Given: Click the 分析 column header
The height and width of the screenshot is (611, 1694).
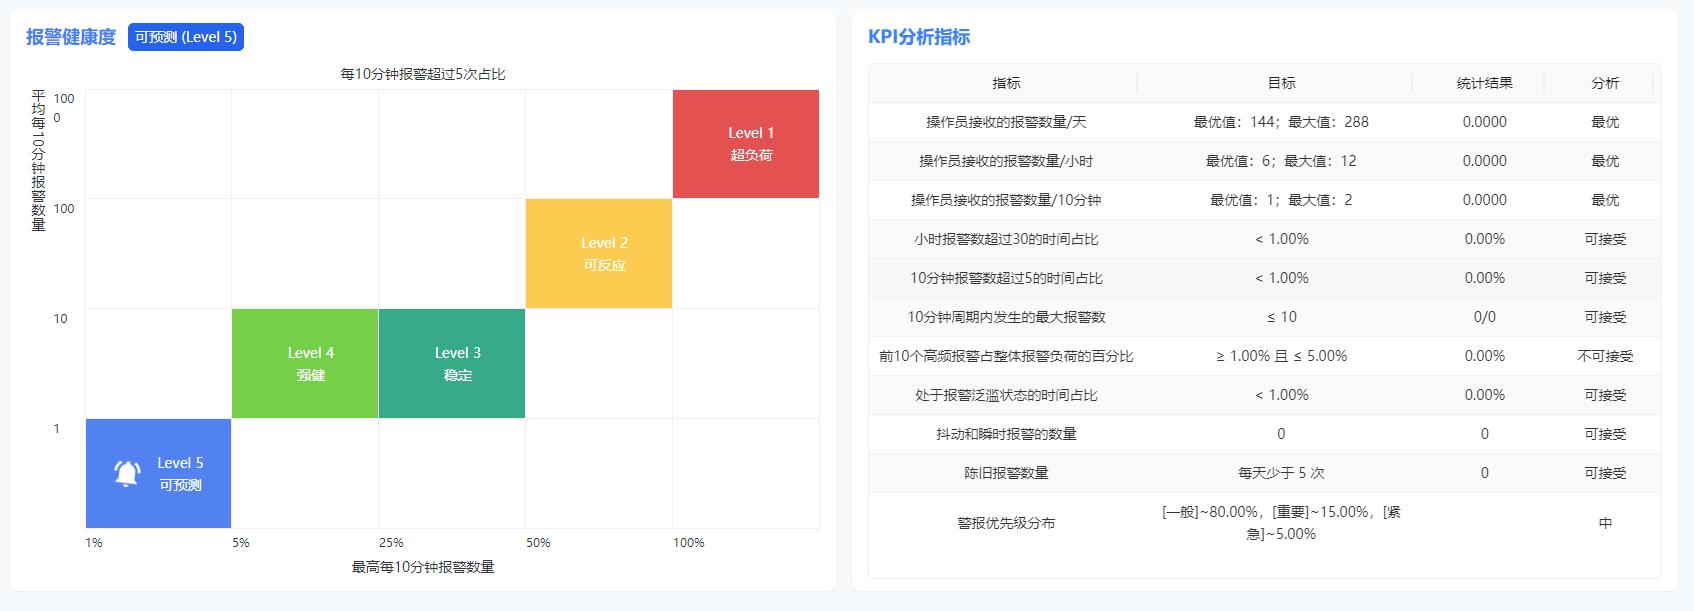Looking at the screenshot, I should (1605, 83).
